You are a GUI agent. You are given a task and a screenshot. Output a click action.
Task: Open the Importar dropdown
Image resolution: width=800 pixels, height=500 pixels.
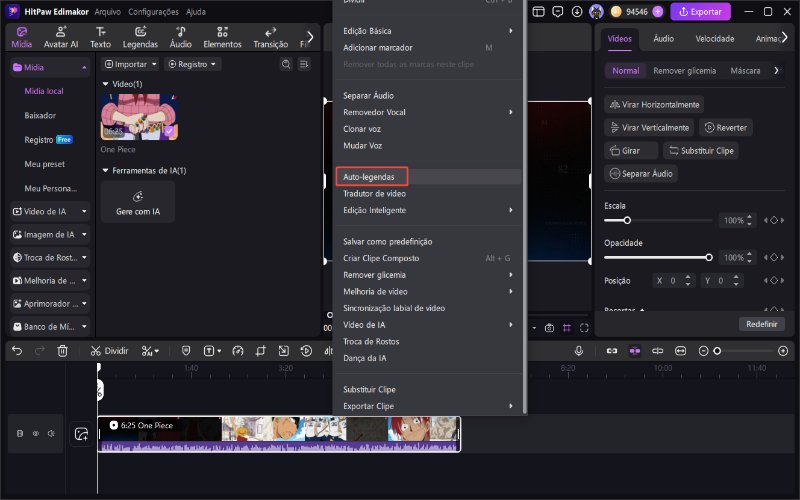point(130,64)
